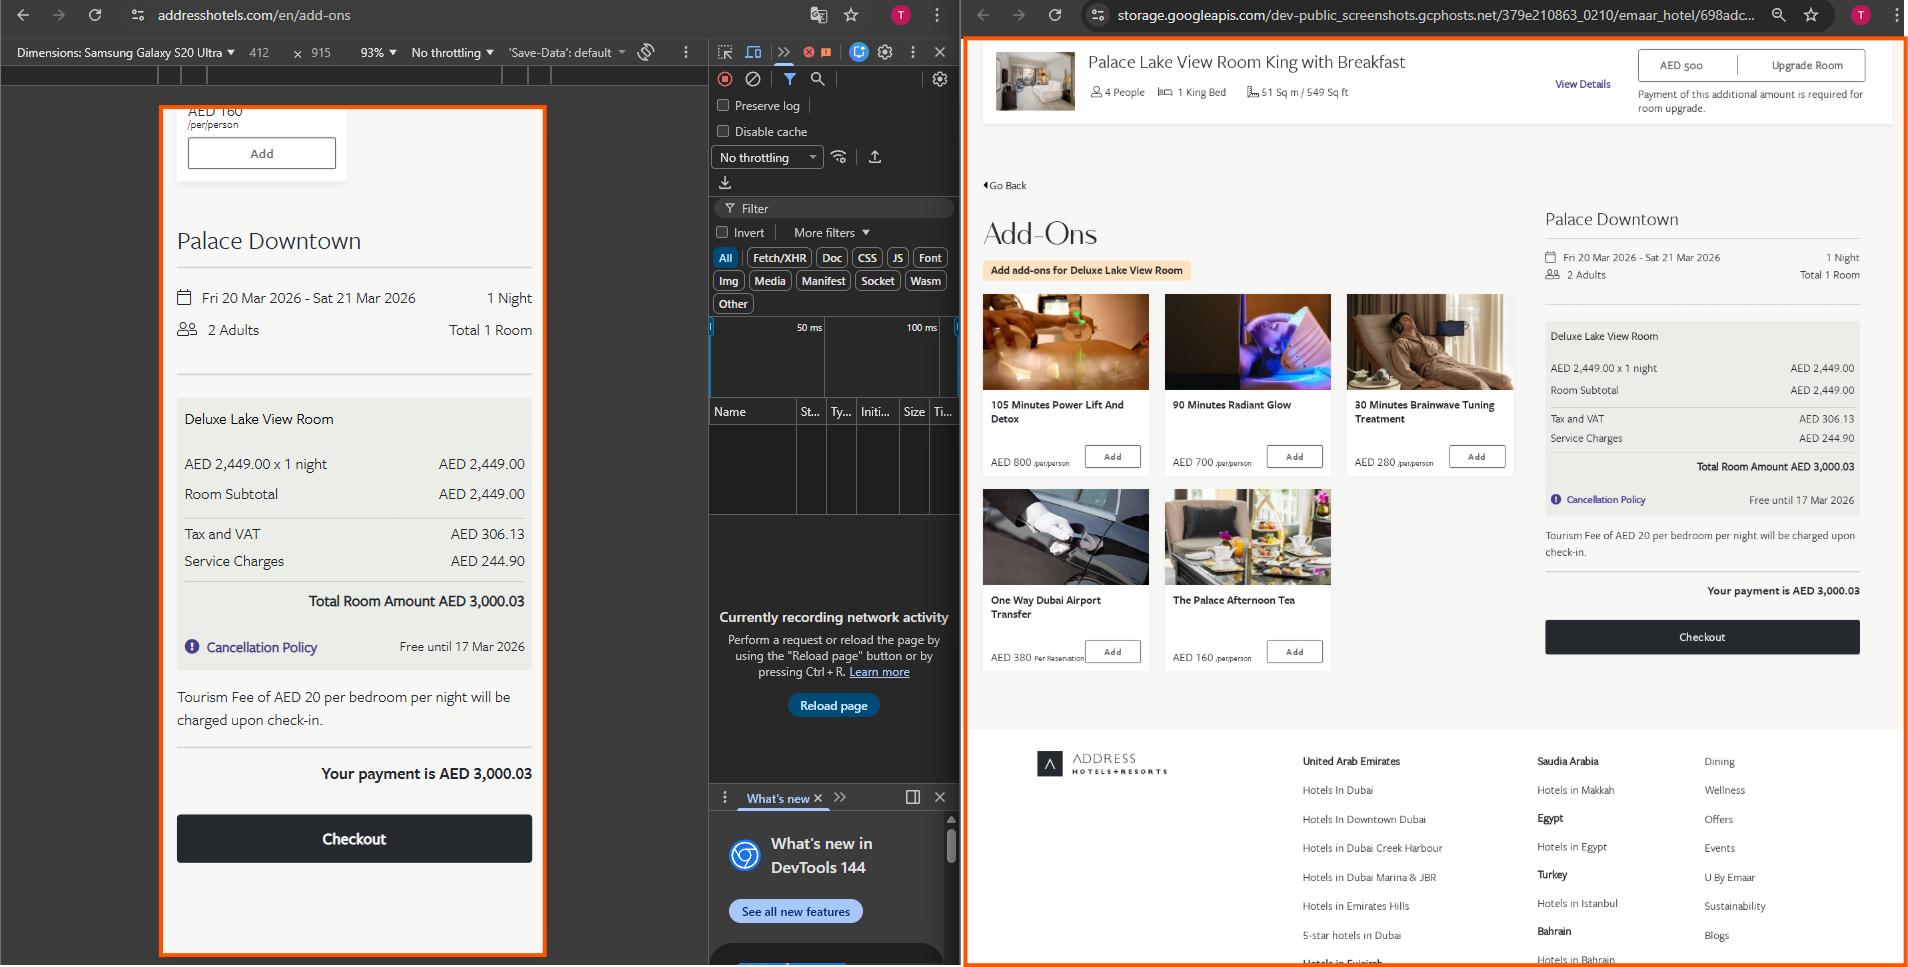Bookmark the addresshotels page with the star
The image size is (1908, 967).
851,15
